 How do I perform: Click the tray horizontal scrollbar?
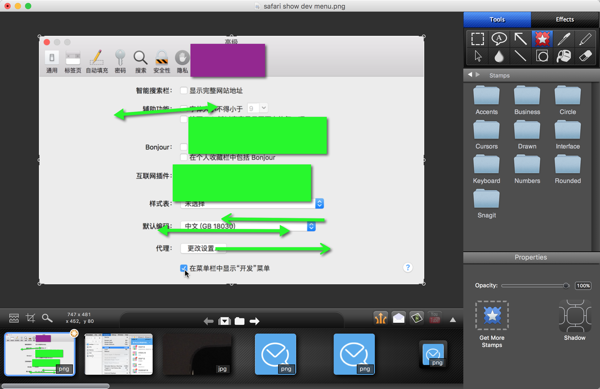[55, 386]
